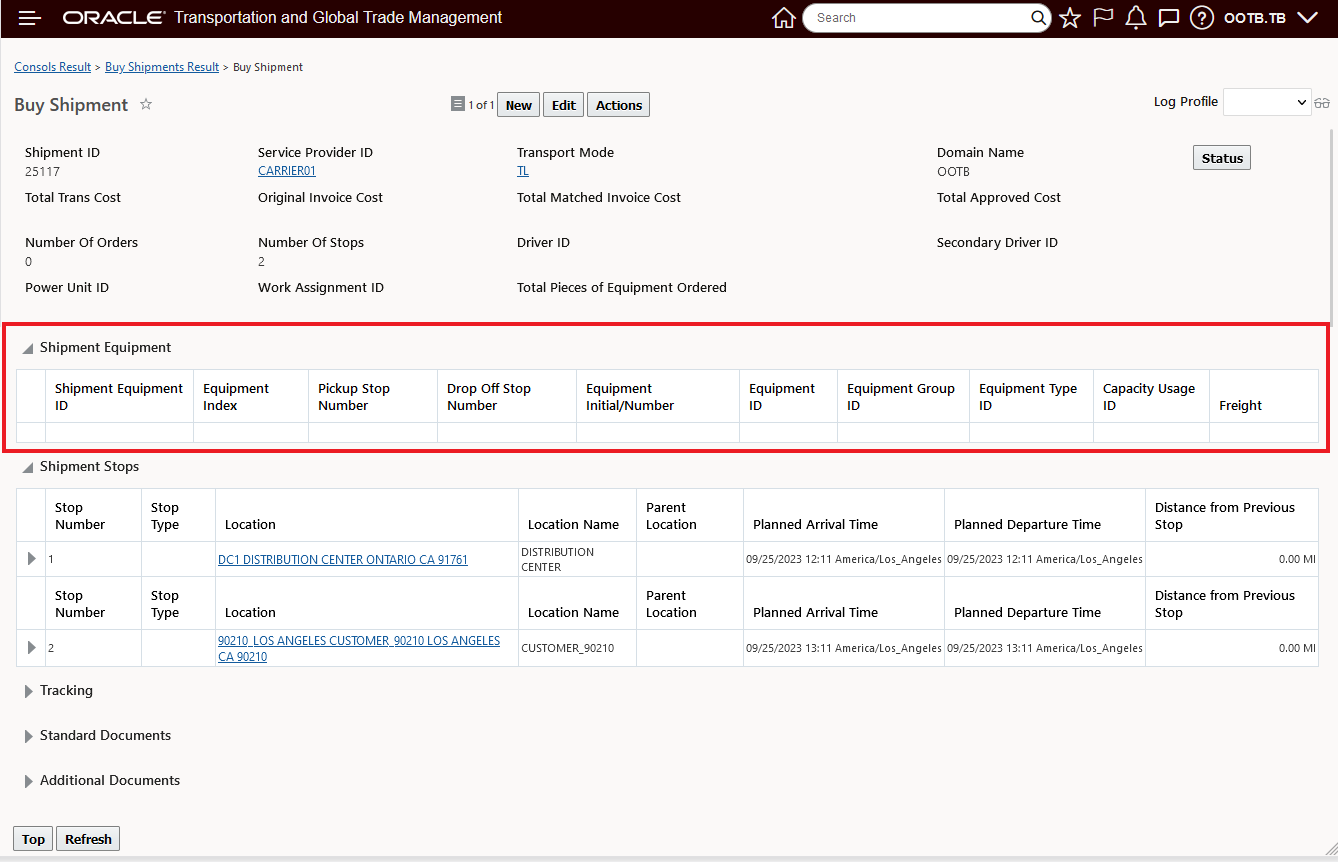Expand the Standard Documents section
Image resolution: width=1338 pixels, height=862 pixels.
(x=28, y=736)
